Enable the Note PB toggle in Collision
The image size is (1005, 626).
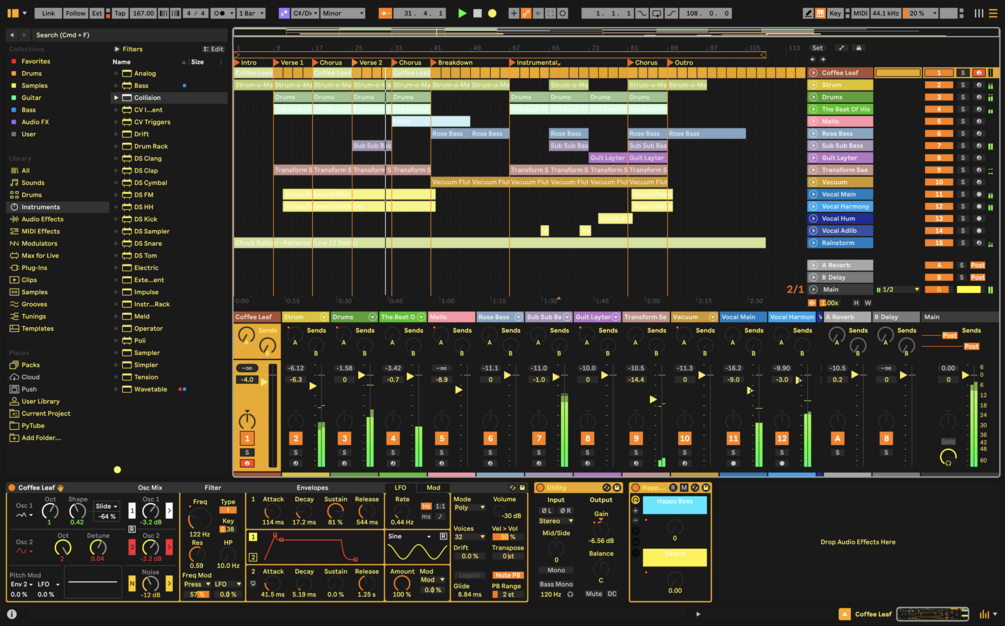[508, 575]
